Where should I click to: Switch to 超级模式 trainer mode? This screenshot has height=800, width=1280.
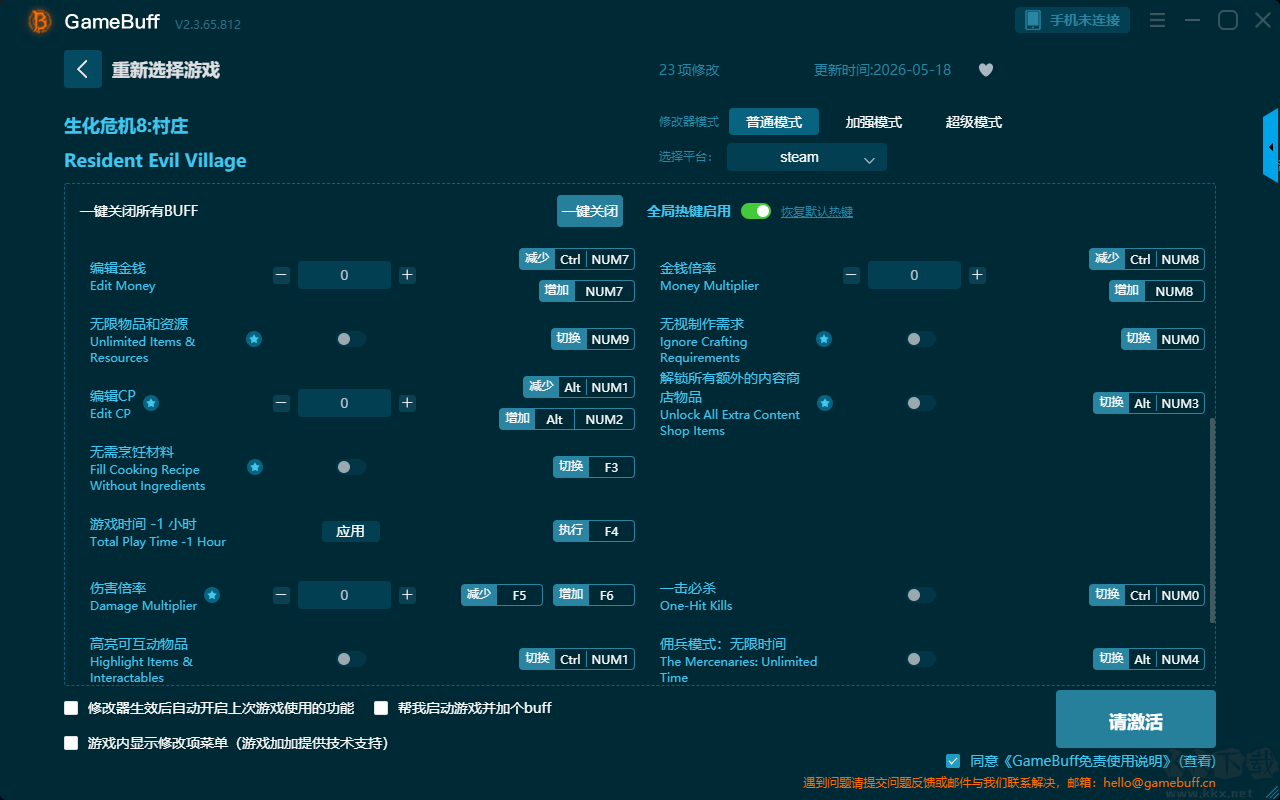[x=974, y=122]
